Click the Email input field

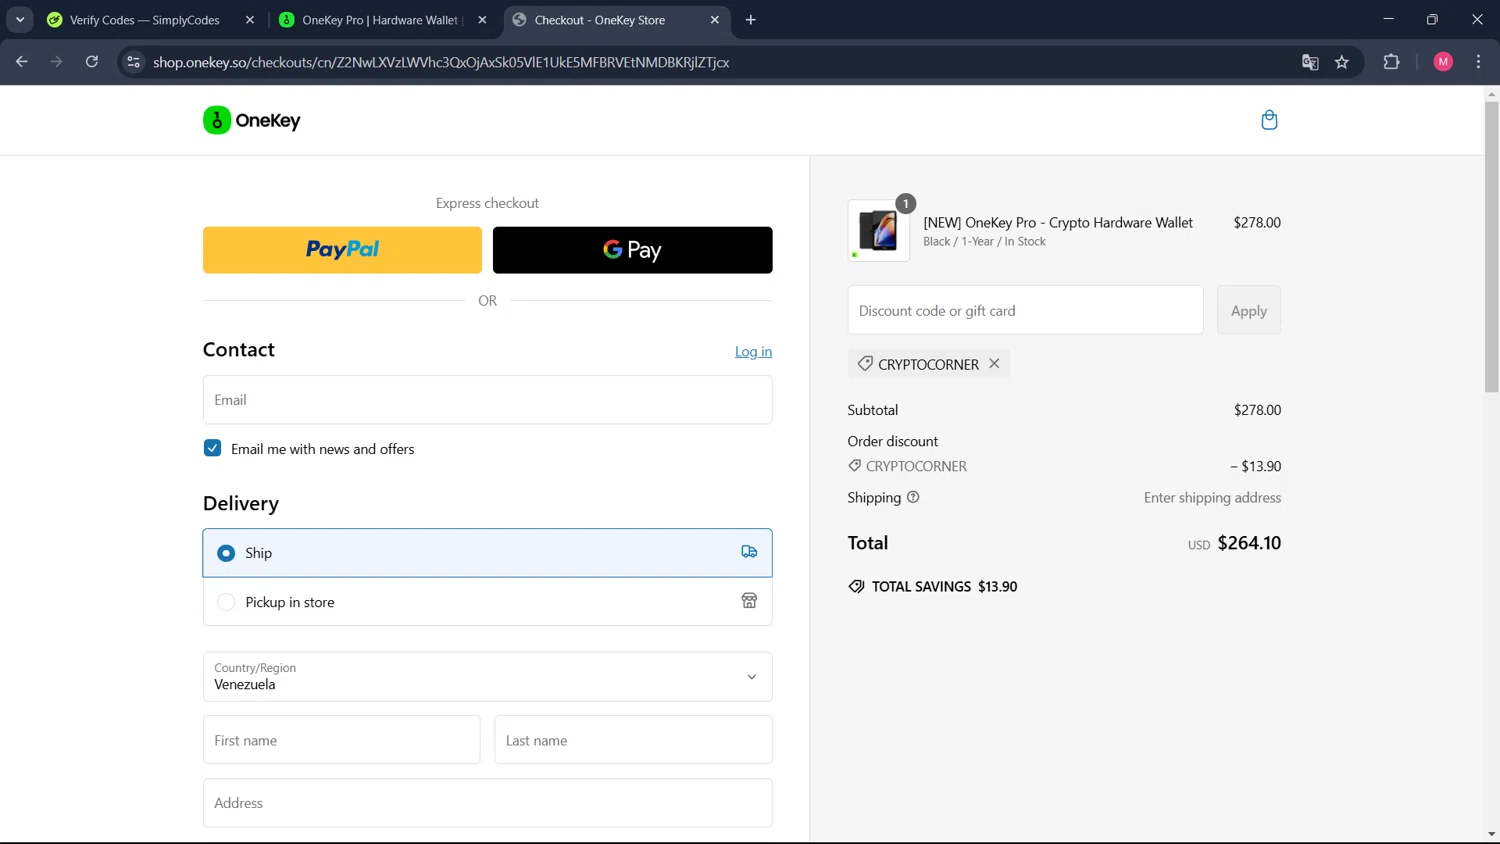[x=488, y=400]
